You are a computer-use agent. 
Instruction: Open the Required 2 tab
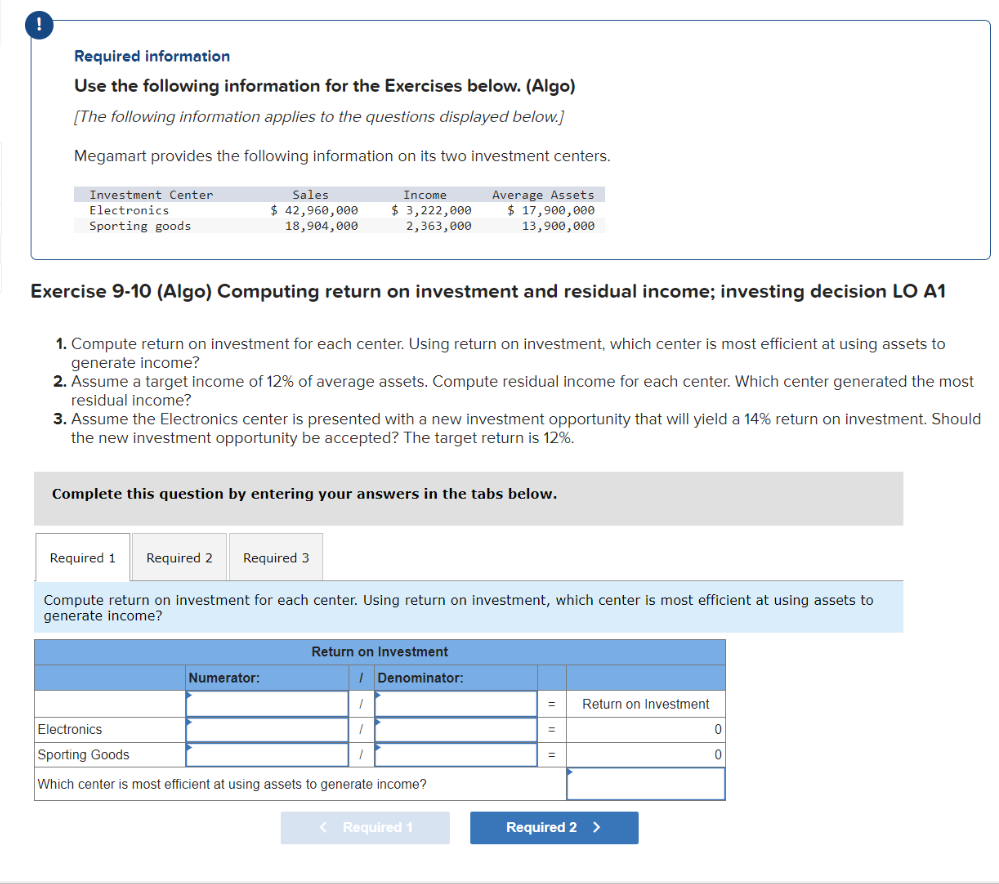coord(179,558)
